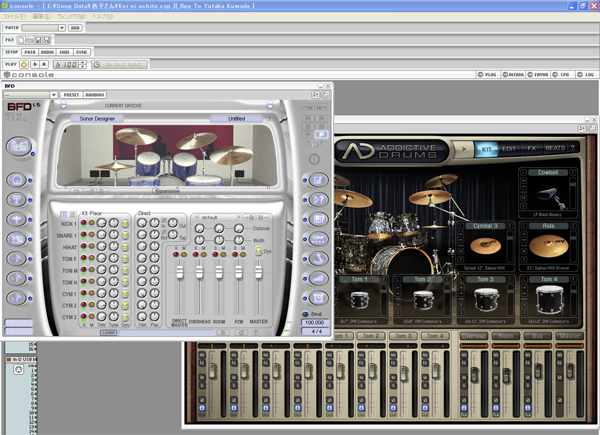Click the KICK 1 Trim knob in BFD
Viewport: 600px width, 435px height.
[101, 223]
